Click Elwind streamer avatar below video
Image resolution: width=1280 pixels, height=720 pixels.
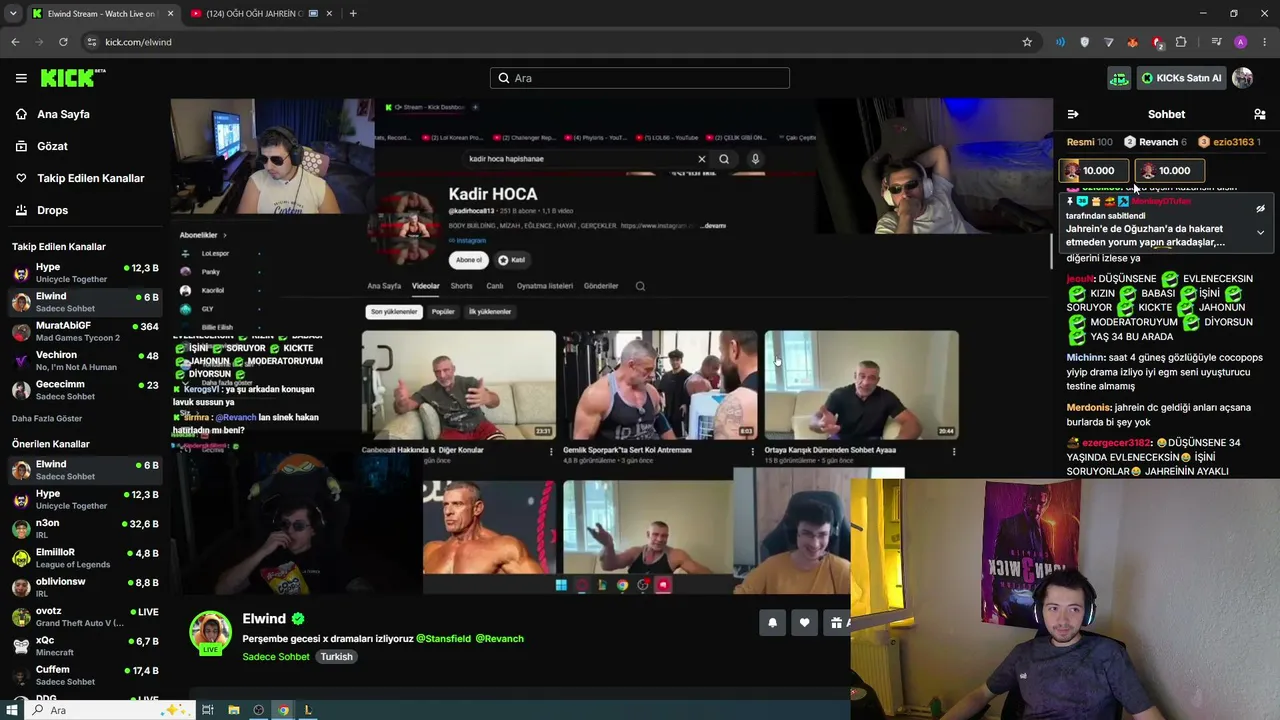coord(211,632)
